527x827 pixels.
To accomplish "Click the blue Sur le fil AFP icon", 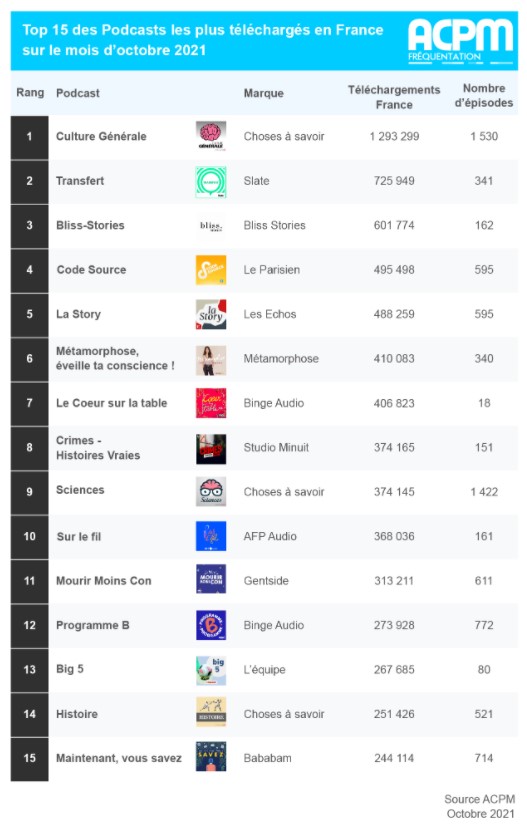I will 211,536.
